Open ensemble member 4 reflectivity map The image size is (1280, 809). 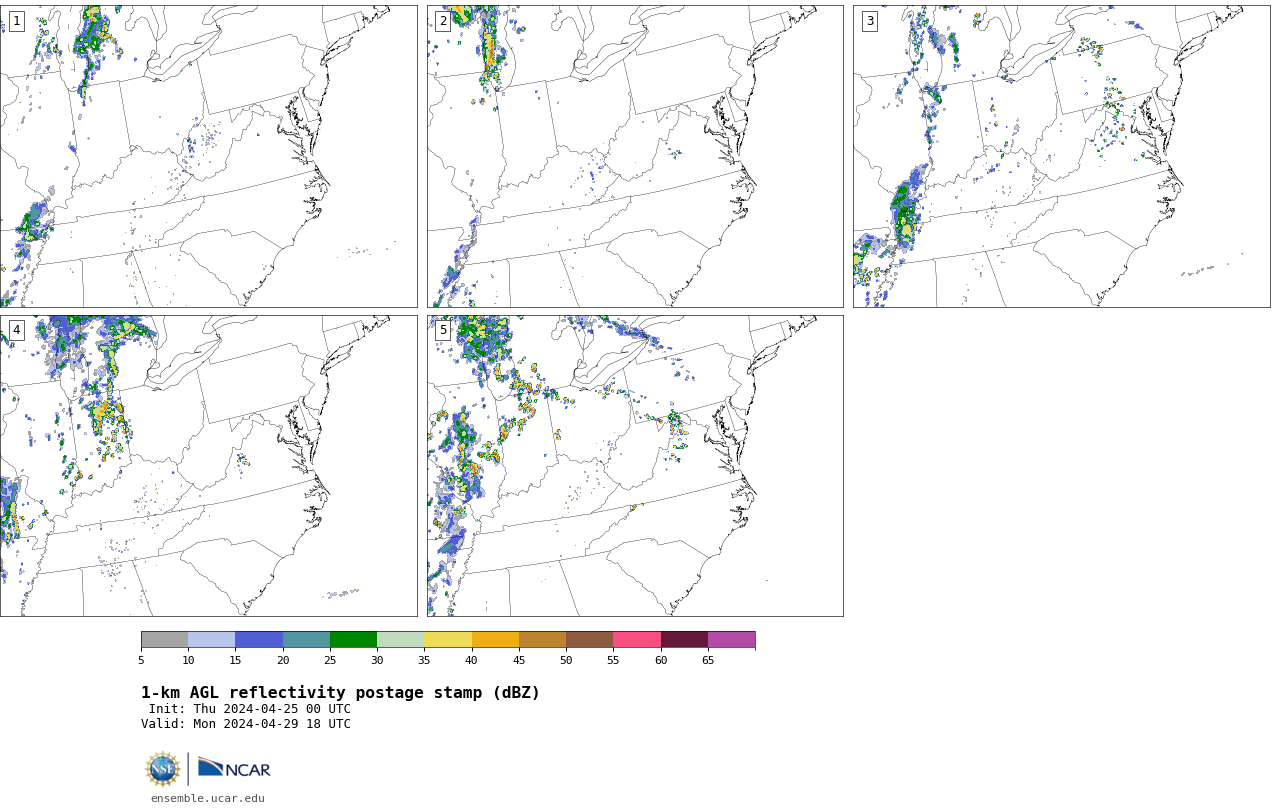pyautogui.click(x=208, y=466)
